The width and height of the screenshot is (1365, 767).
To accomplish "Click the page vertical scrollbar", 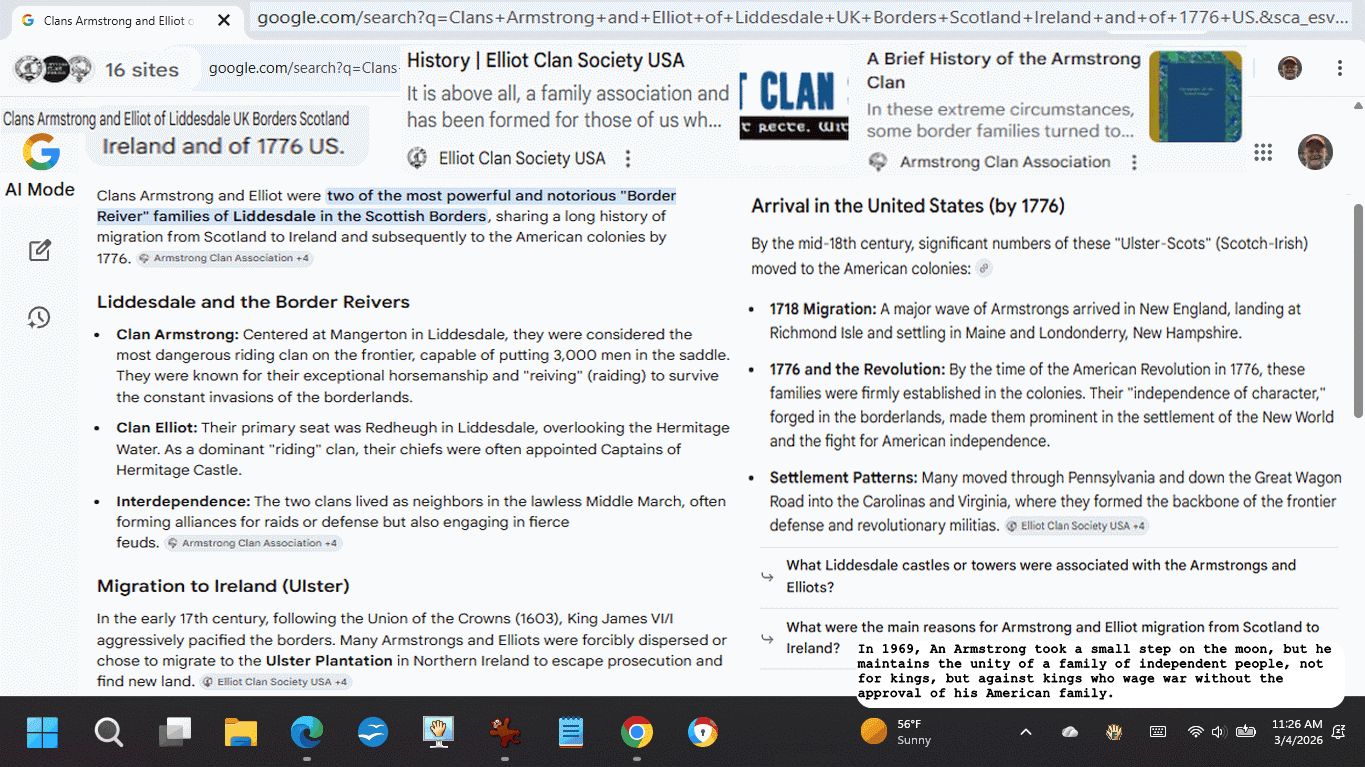I will (1357, 310).
